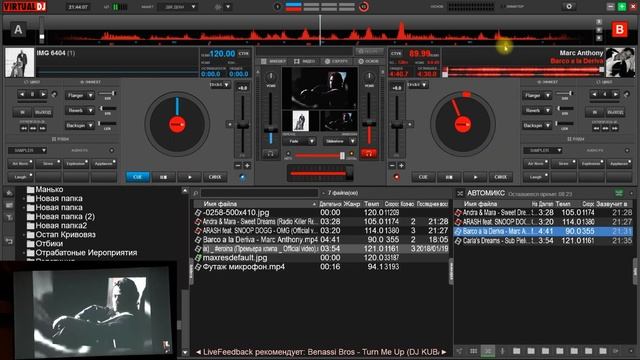This screenshot has width=640, height=360.
Task: Step right deck loop length back
Action: [x=595, y=94]
